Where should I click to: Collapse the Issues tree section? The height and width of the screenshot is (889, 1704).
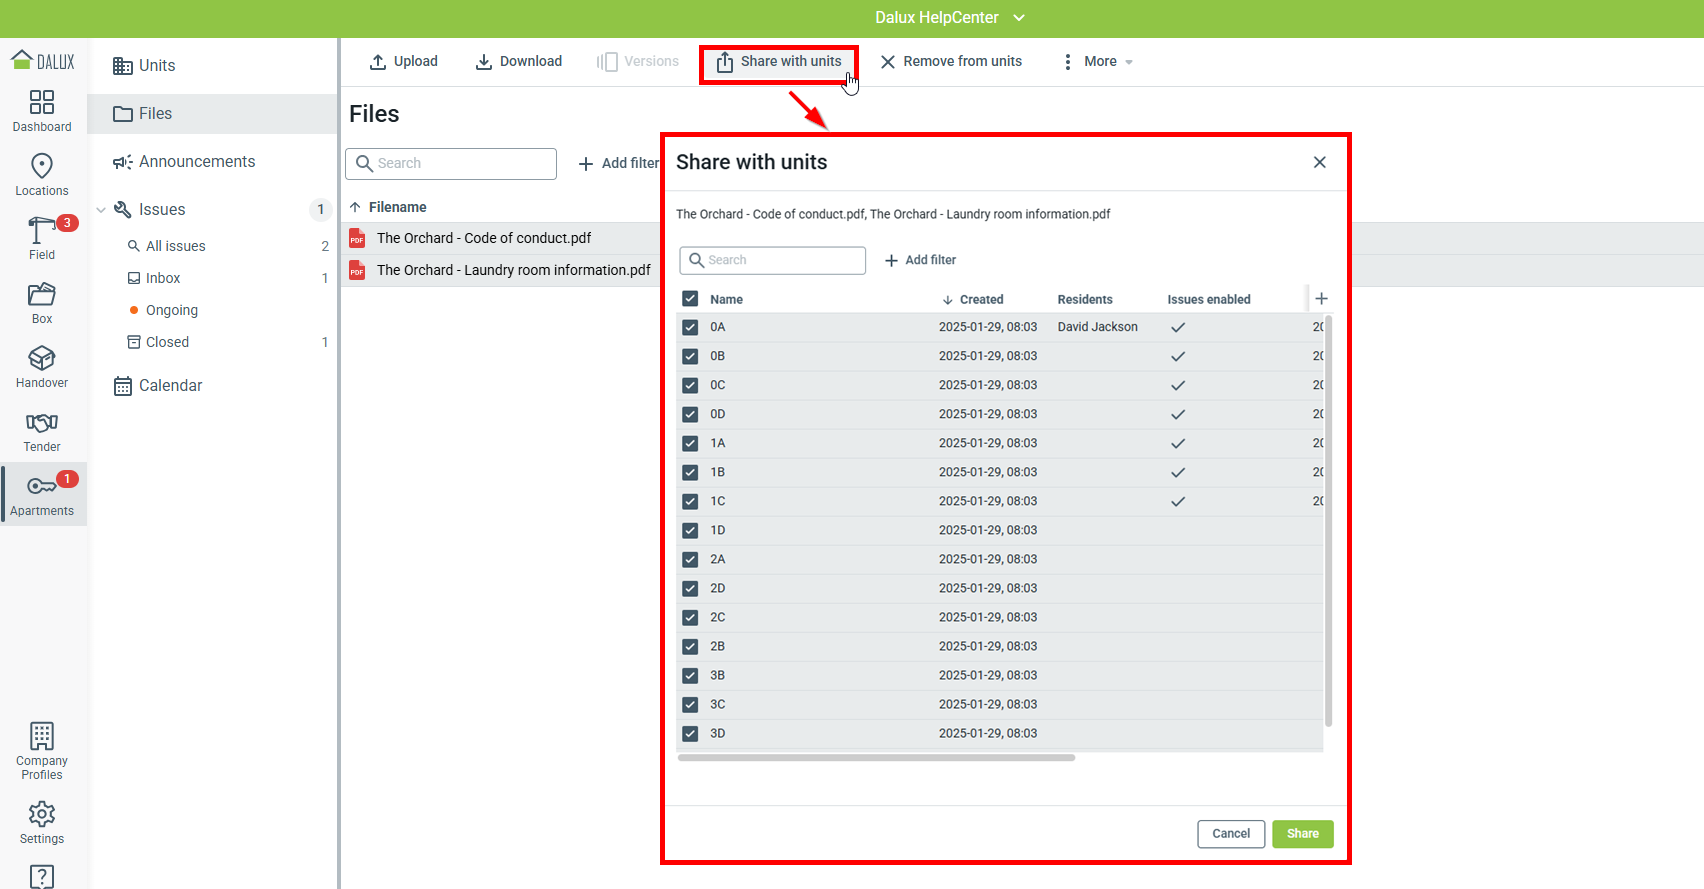coord(101,210)
